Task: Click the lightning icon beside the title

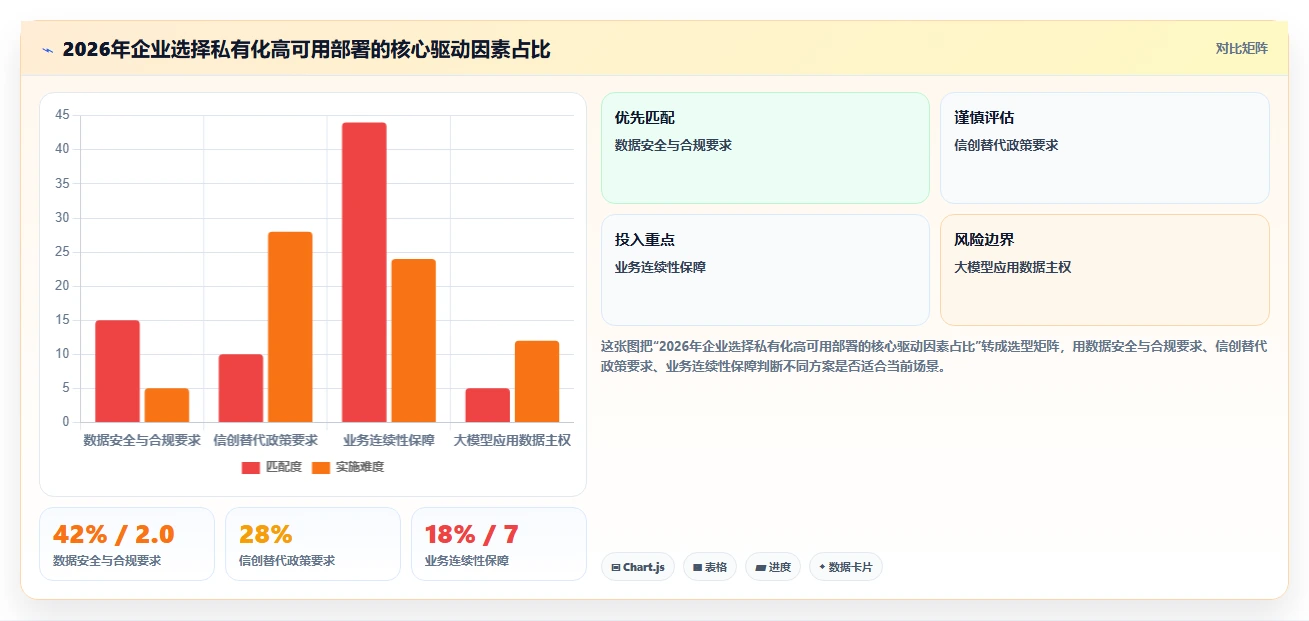Action: (48, 50)
